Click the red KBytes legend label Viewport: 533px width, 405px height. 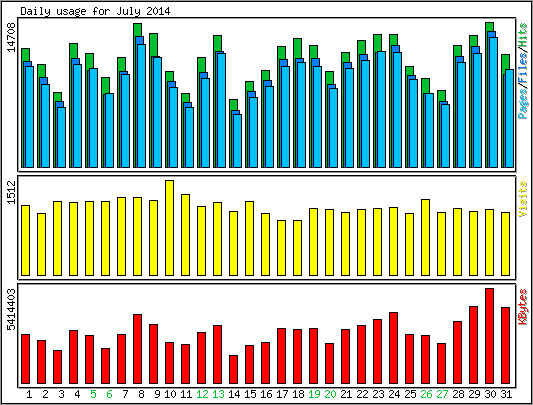pos(523,307)
